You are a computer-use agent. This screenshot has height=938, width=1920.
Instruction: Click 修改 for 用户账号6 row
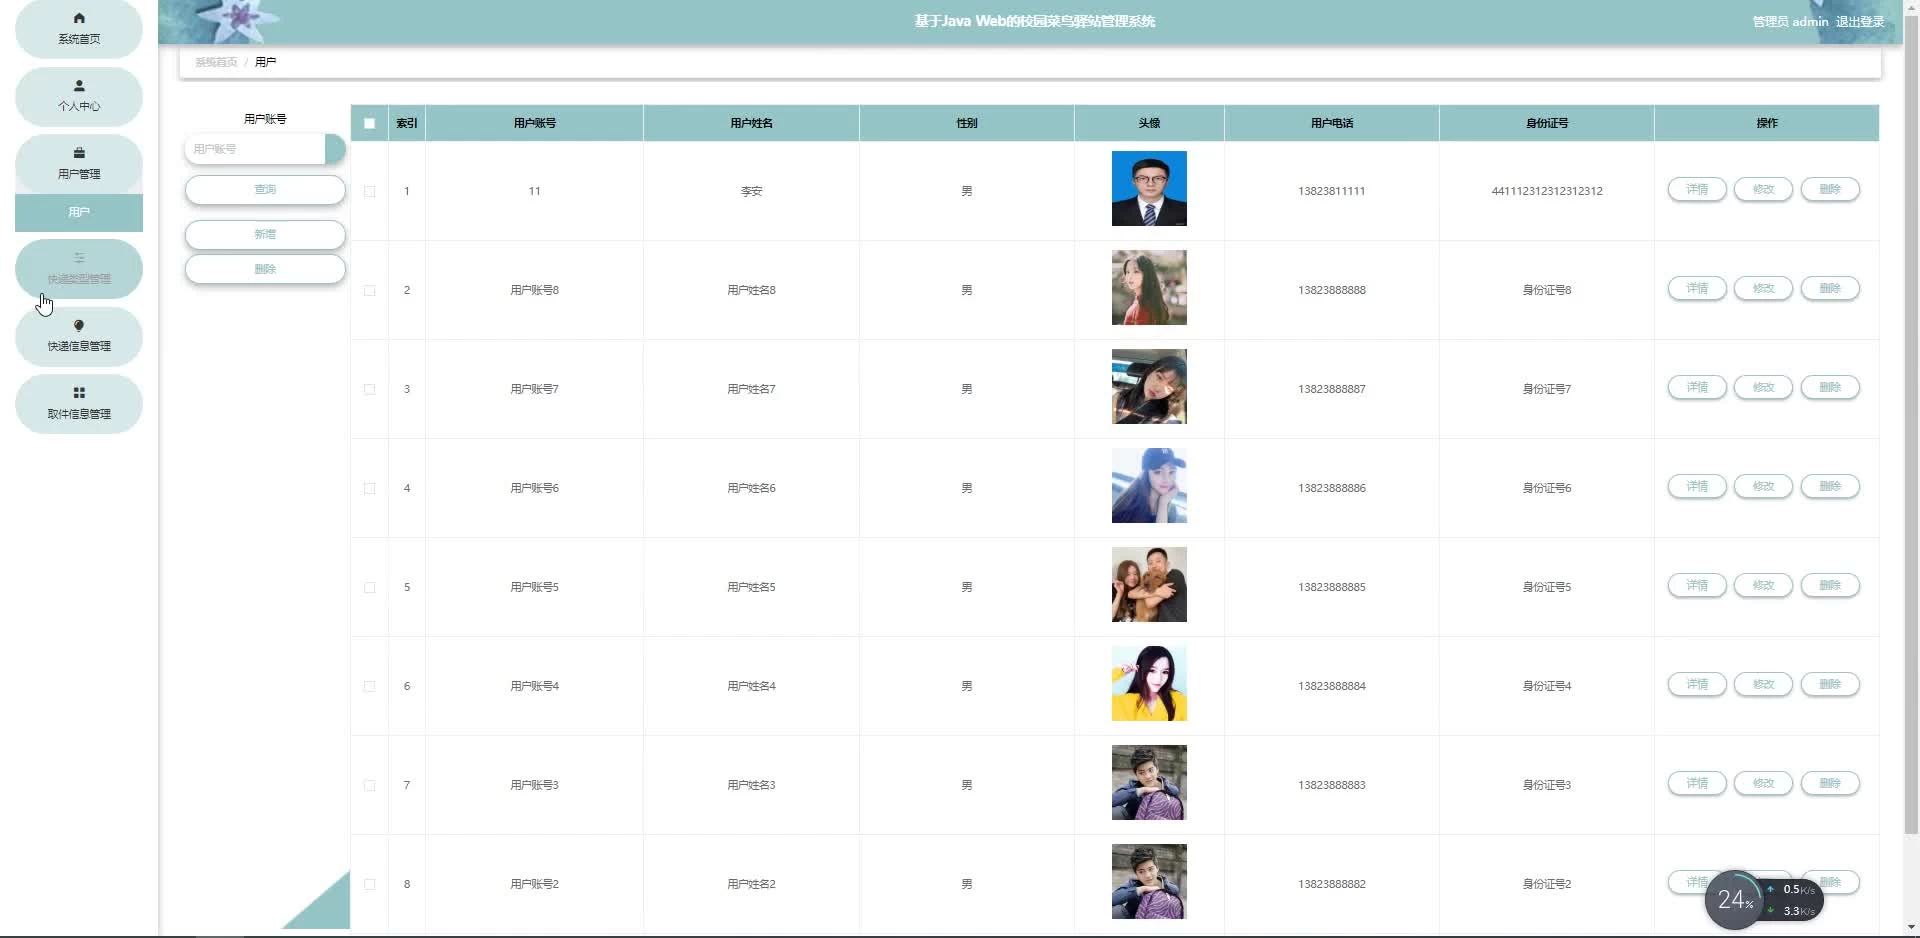[x=1763, y=486]
